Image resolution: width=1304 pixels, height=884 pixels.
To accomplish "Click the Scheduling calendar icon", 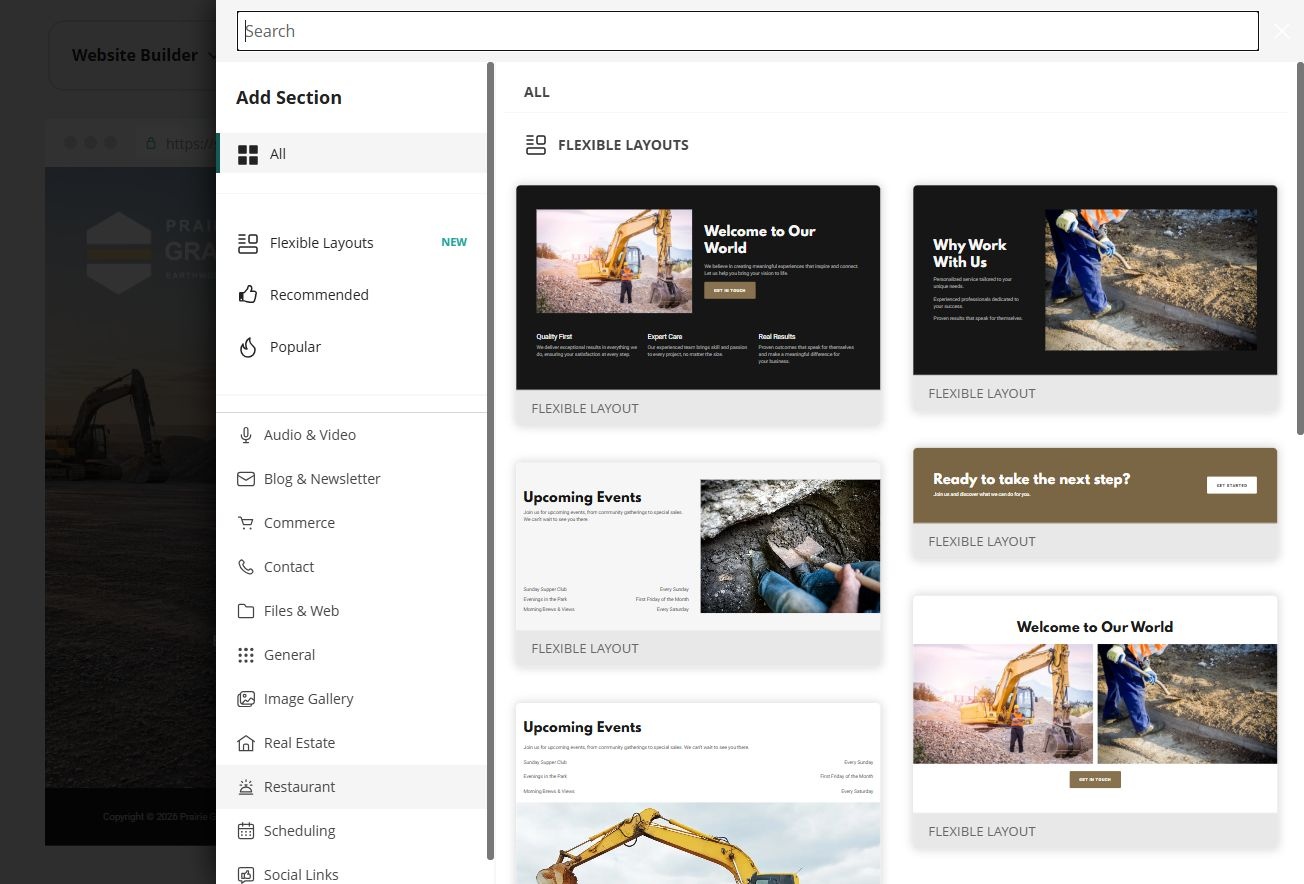I will pyautogui.click(x=246, y=831).
